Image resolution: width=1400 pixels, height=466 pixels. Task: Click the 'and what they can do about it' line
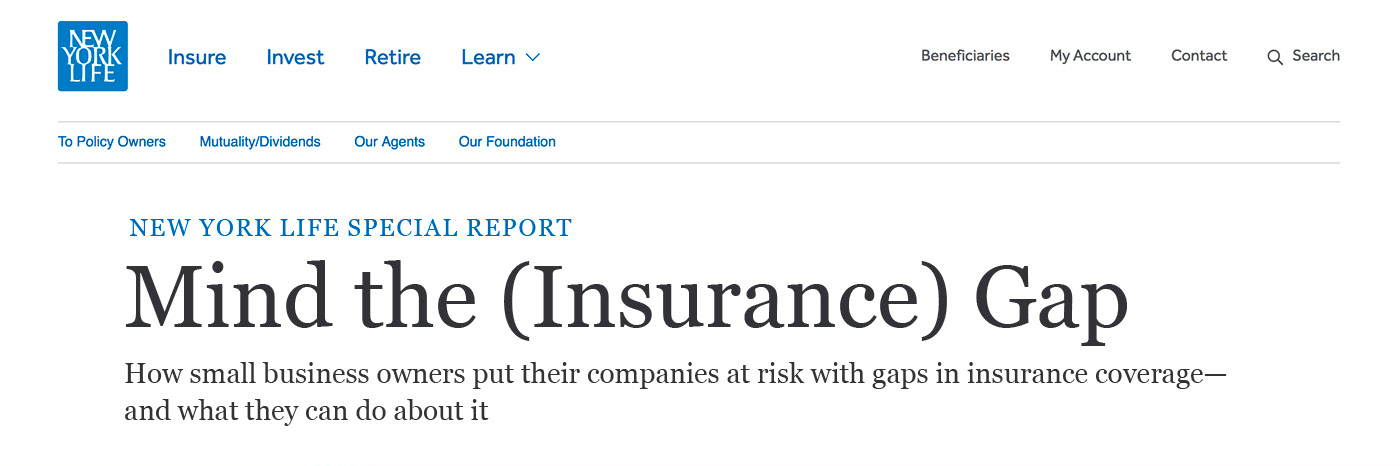tap(306, 411)
